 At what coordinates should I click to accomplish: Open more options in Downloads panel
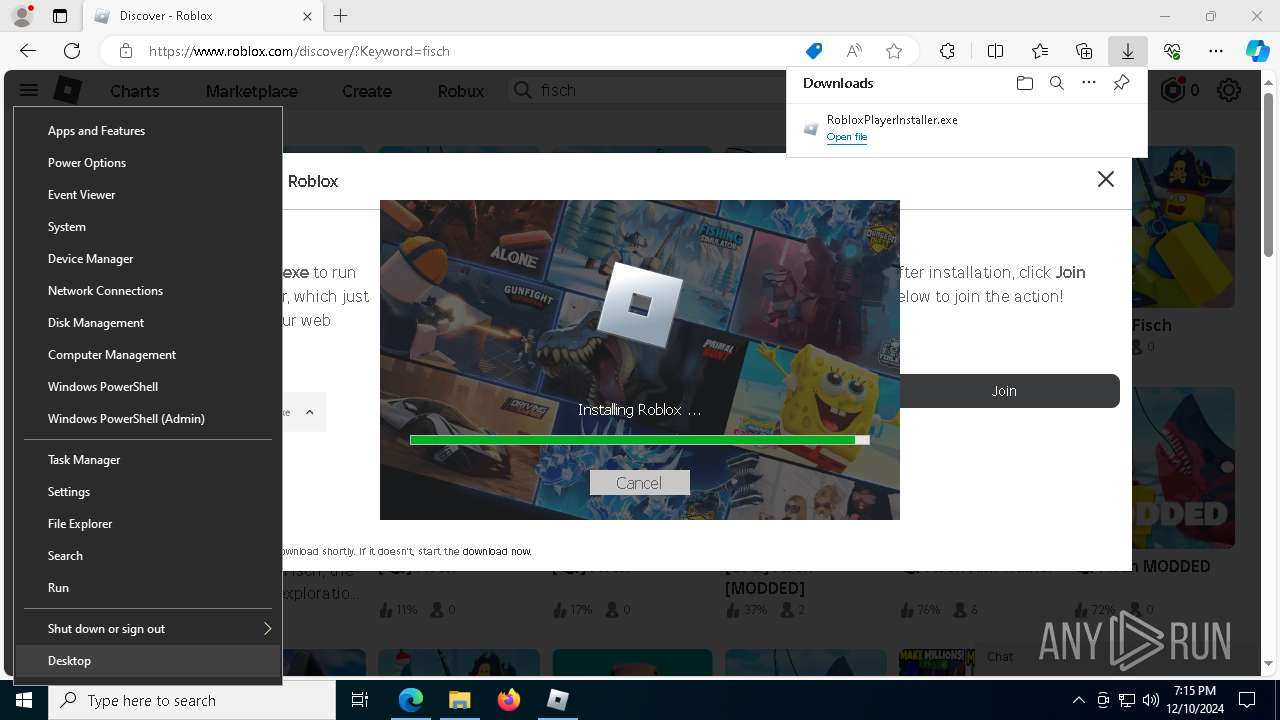(x=1089, y=83)
